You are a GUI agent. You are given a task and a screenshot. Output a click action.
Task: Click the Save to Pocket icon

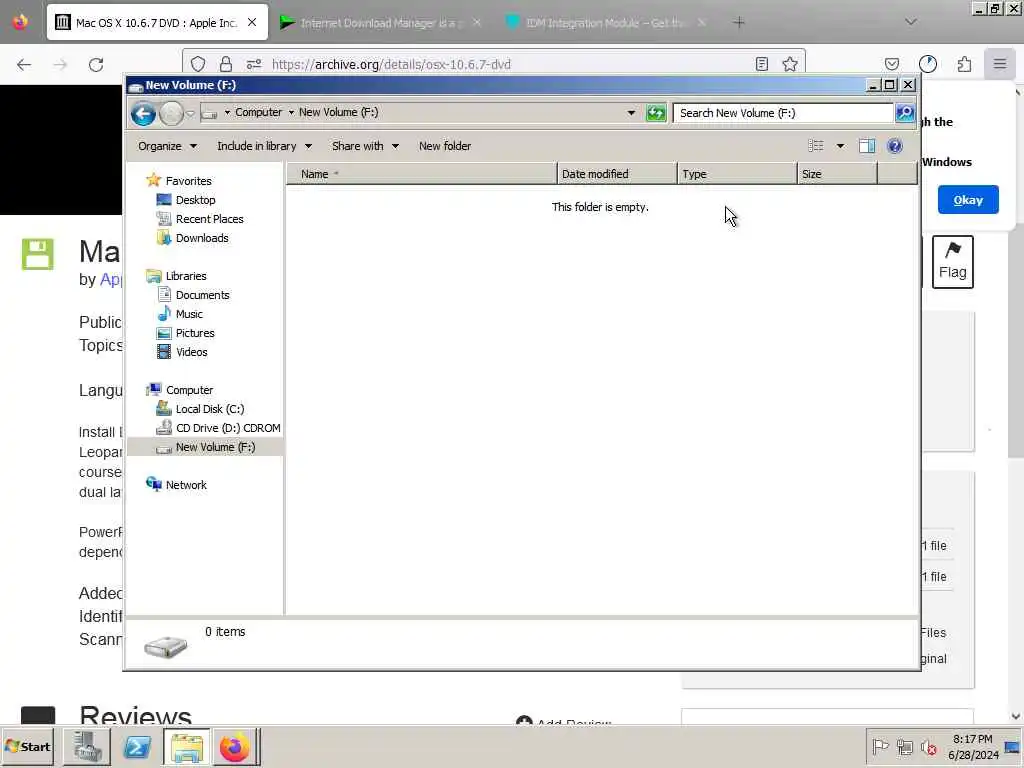[892, 64]
